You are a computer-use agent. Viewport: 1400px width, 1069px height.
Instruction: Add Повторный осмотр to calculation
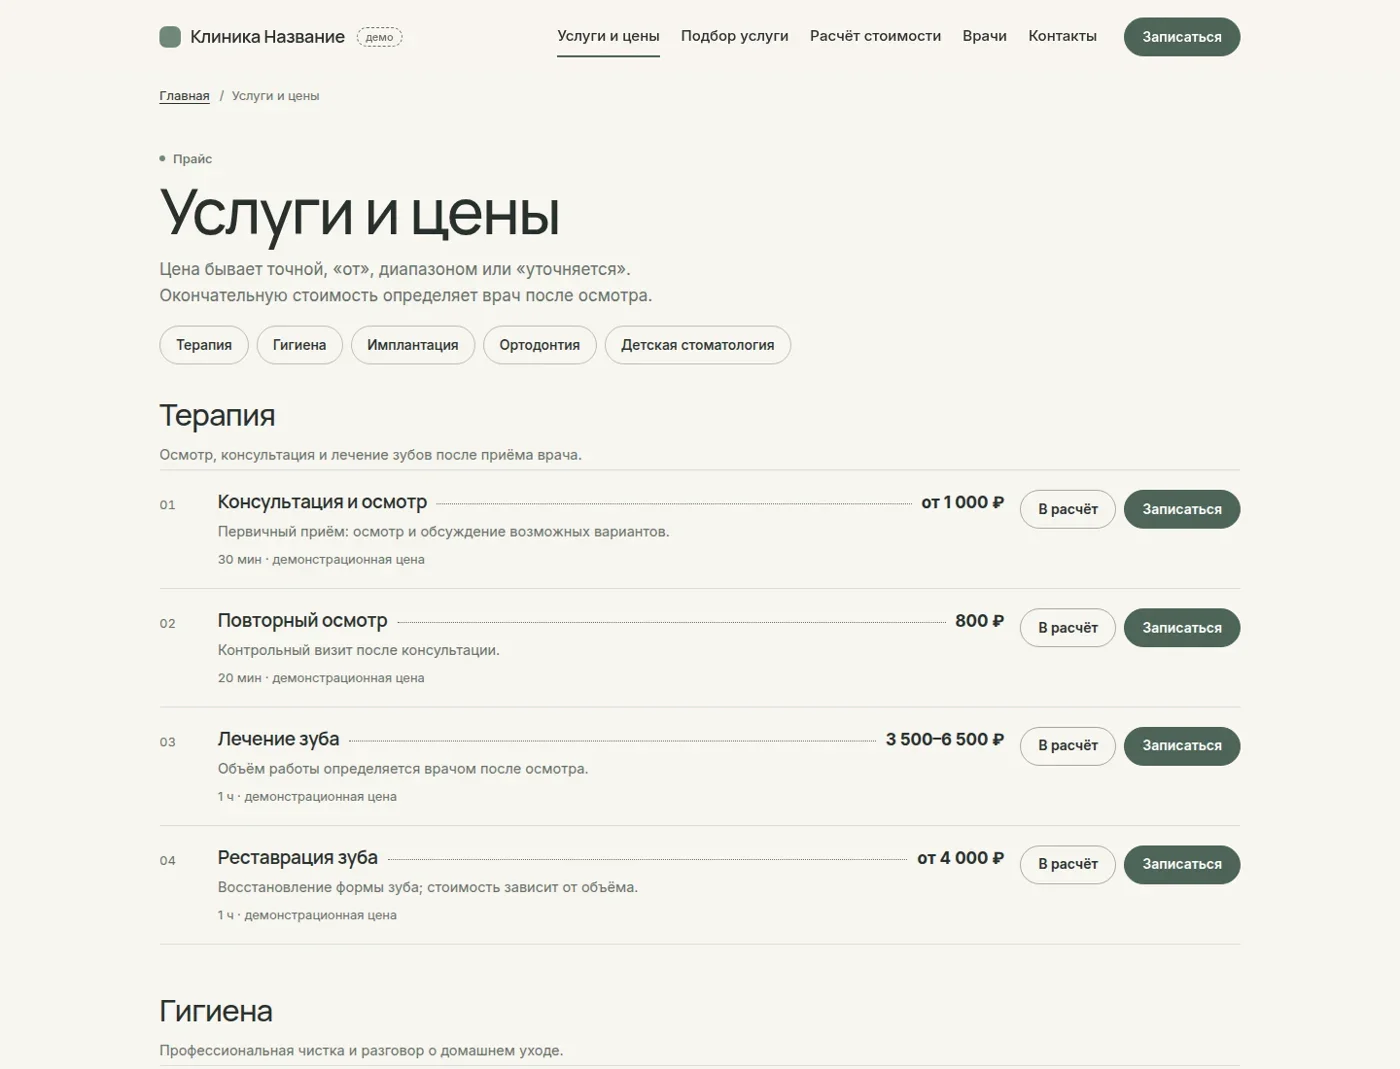[1067, 628]
